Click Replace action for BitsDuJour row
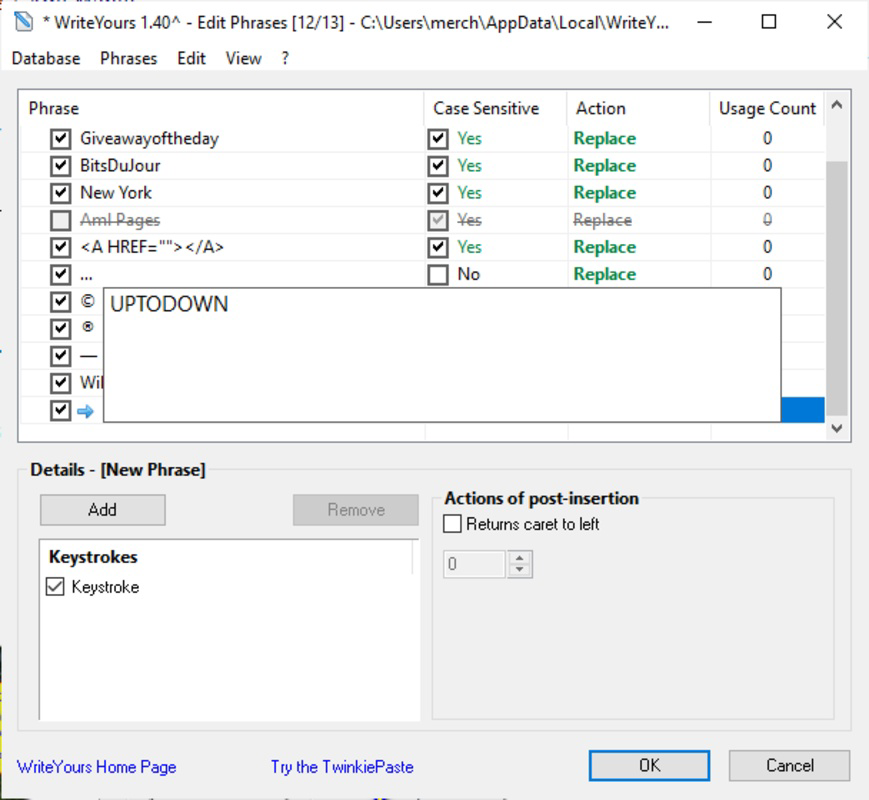The image size is (869, 800). click(605, 166)
